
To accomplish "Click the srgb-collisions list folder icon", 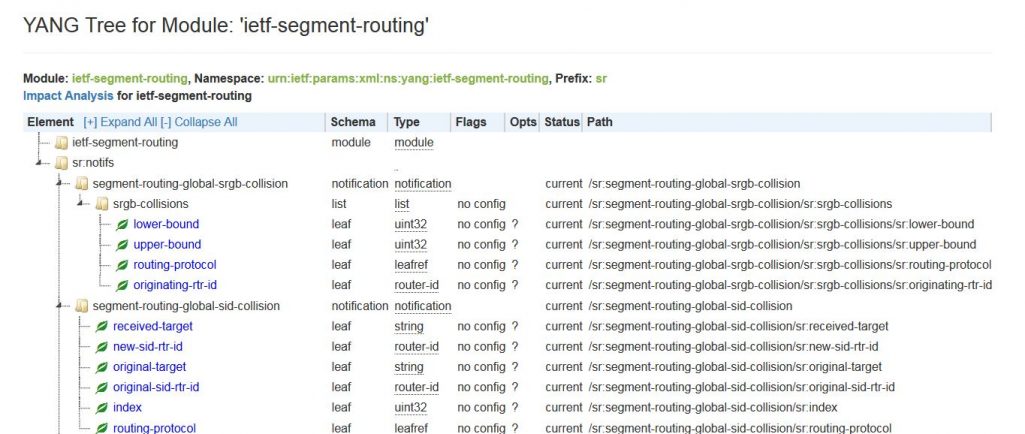I will (102, 204).
